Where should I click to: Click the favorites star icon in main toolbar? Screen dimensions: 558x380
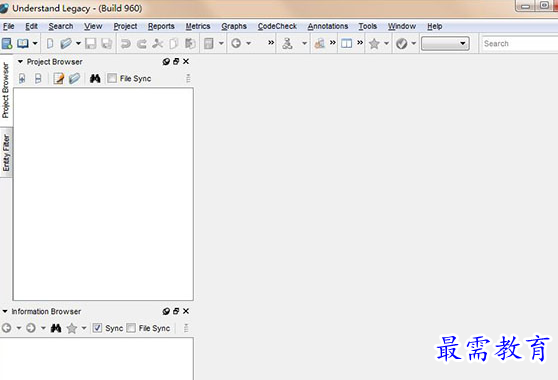(374, 43)
